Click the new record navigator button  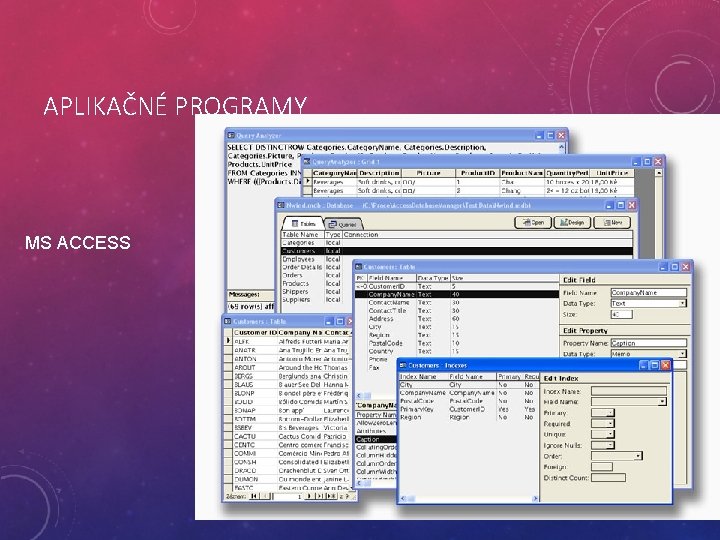[331, 496]
